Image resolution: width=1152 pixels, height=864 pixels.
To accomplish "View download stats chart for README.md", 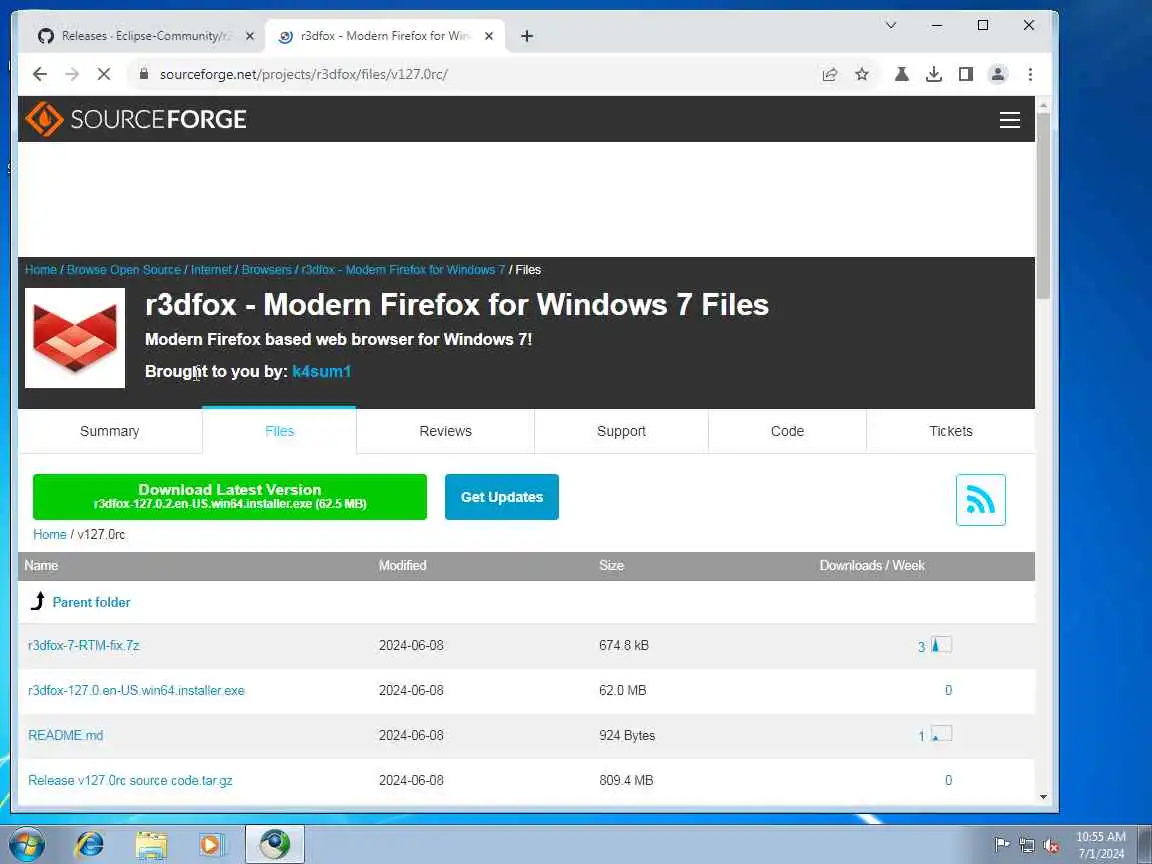I will (941, 734).
